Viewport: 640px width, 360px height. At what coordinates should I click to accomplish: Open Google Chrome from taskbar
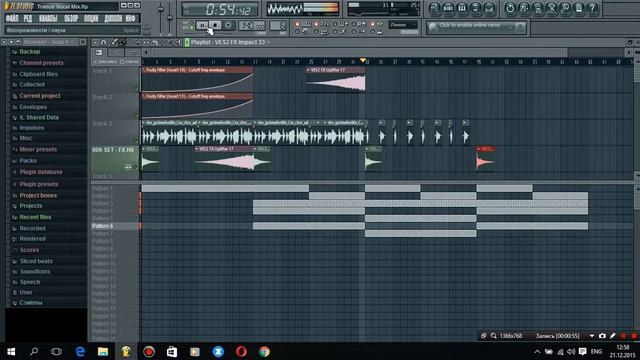coord(264,351)
